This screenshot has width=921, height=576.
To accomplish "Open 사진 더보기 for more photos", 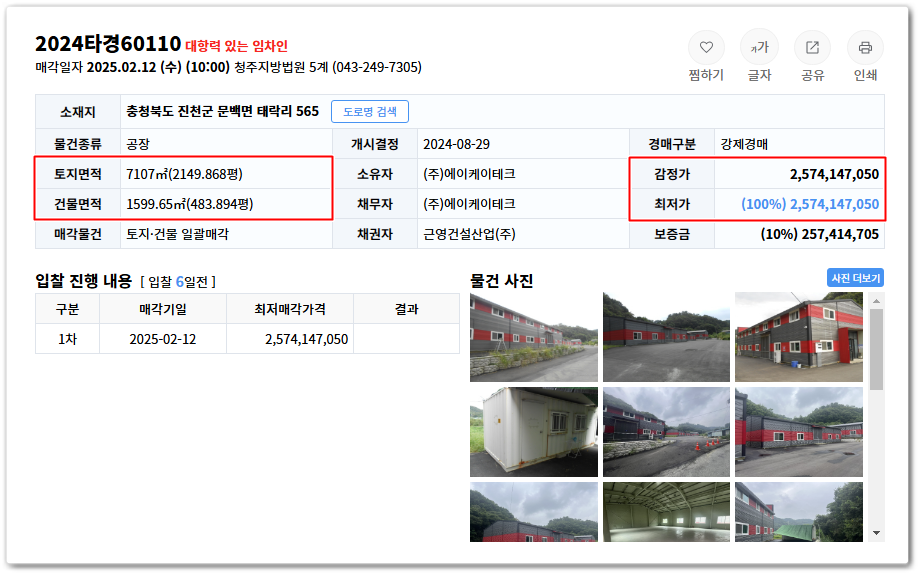I will (x=855, y=278).
